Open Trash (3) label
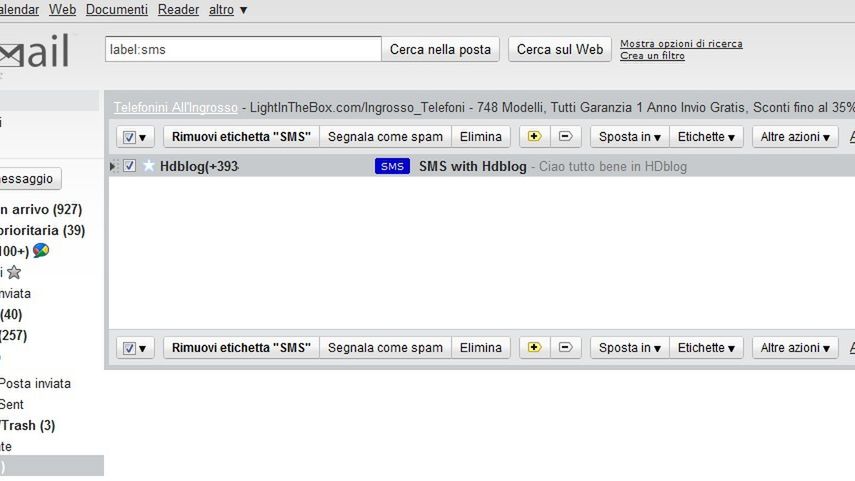The height and width of the screenshot is (481, 855). (x=27, y=425)
